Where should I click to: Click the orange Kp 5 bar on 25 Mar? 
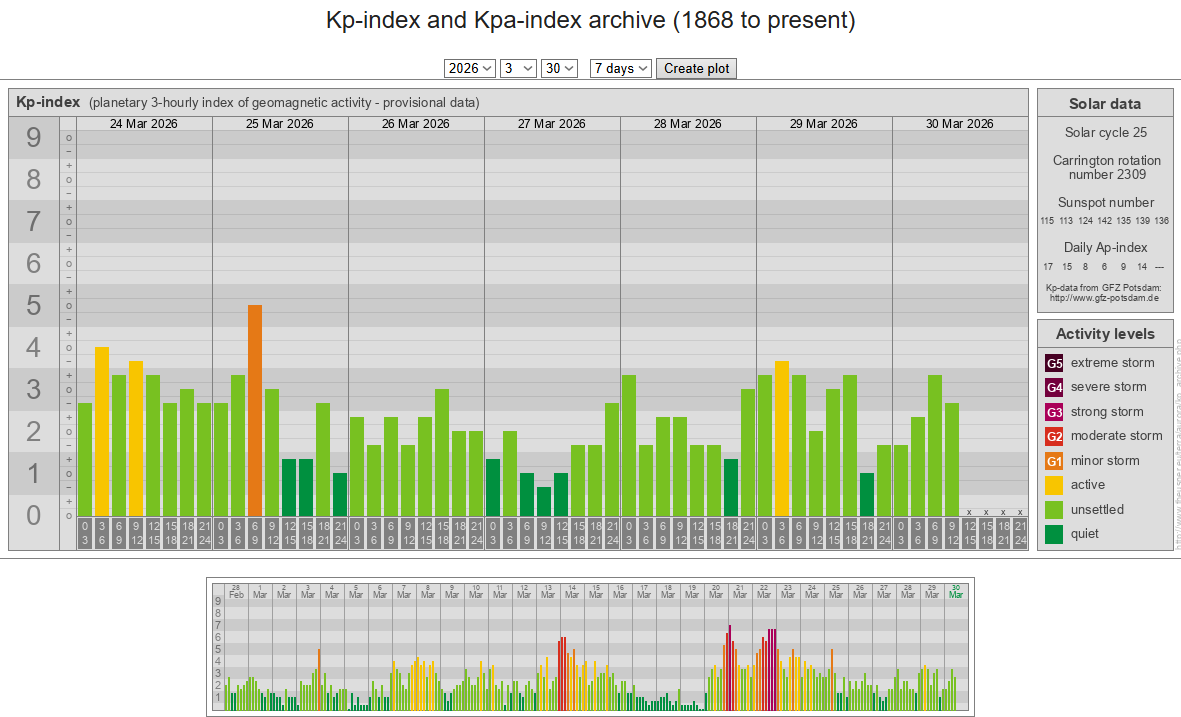click(255, 410)
